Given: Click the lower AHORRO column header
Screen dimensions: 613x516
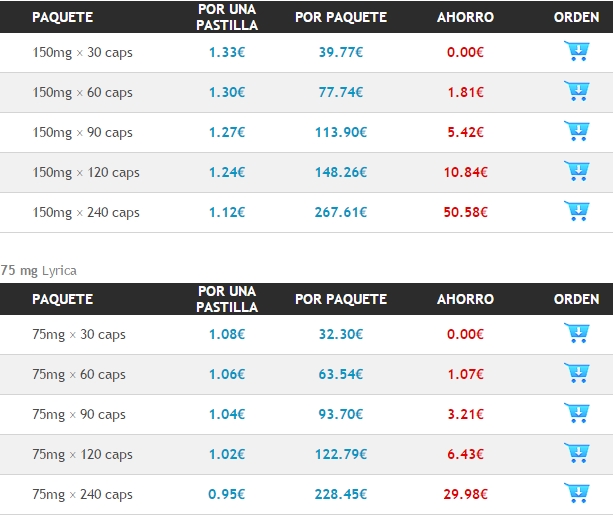Looking at the screenshot, I should point(465,299).
